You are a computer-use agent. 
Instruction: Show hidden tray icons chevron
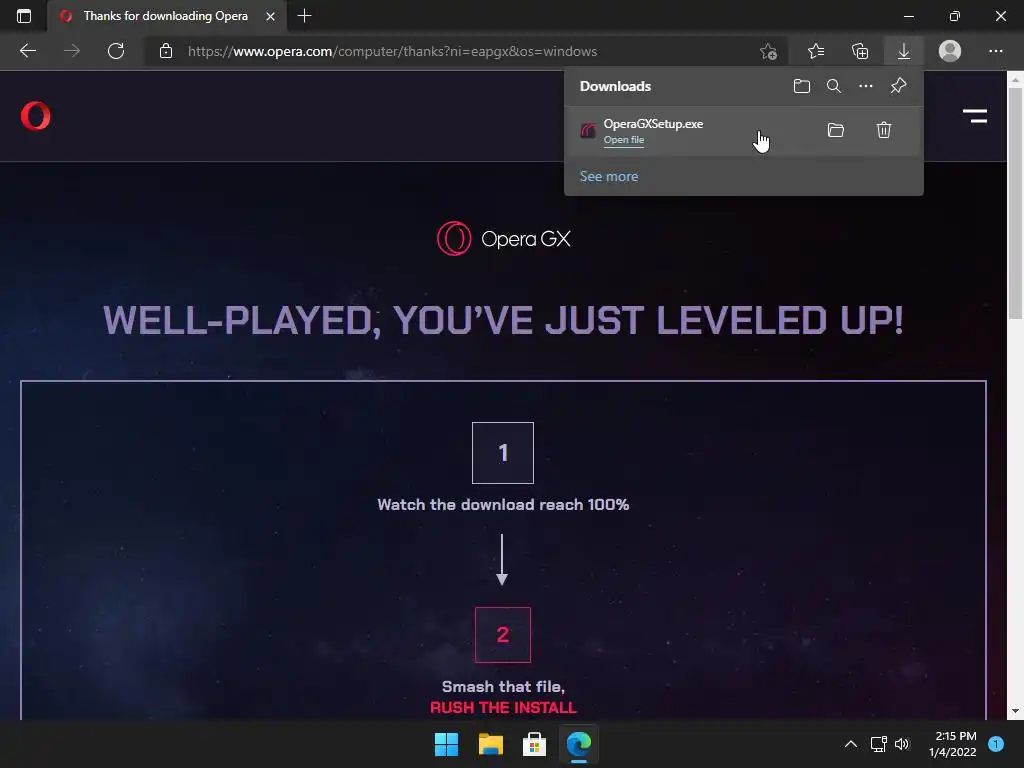[850, 744]
